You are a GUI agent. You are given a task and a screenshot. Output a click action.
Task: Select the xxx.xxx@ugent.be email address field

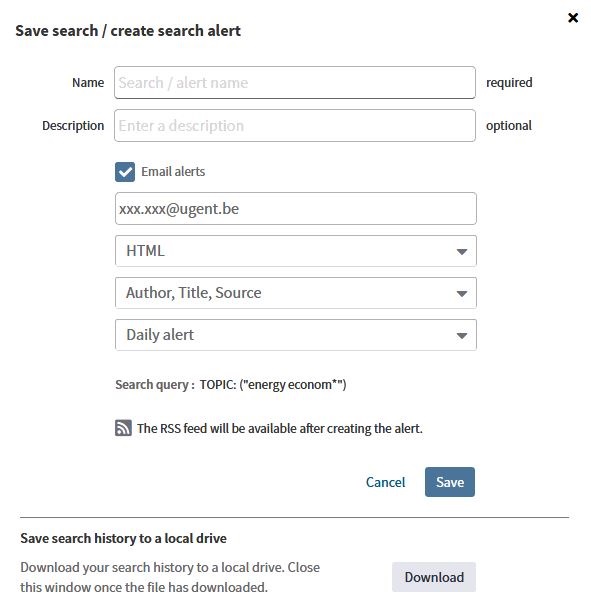click(296, 209)
